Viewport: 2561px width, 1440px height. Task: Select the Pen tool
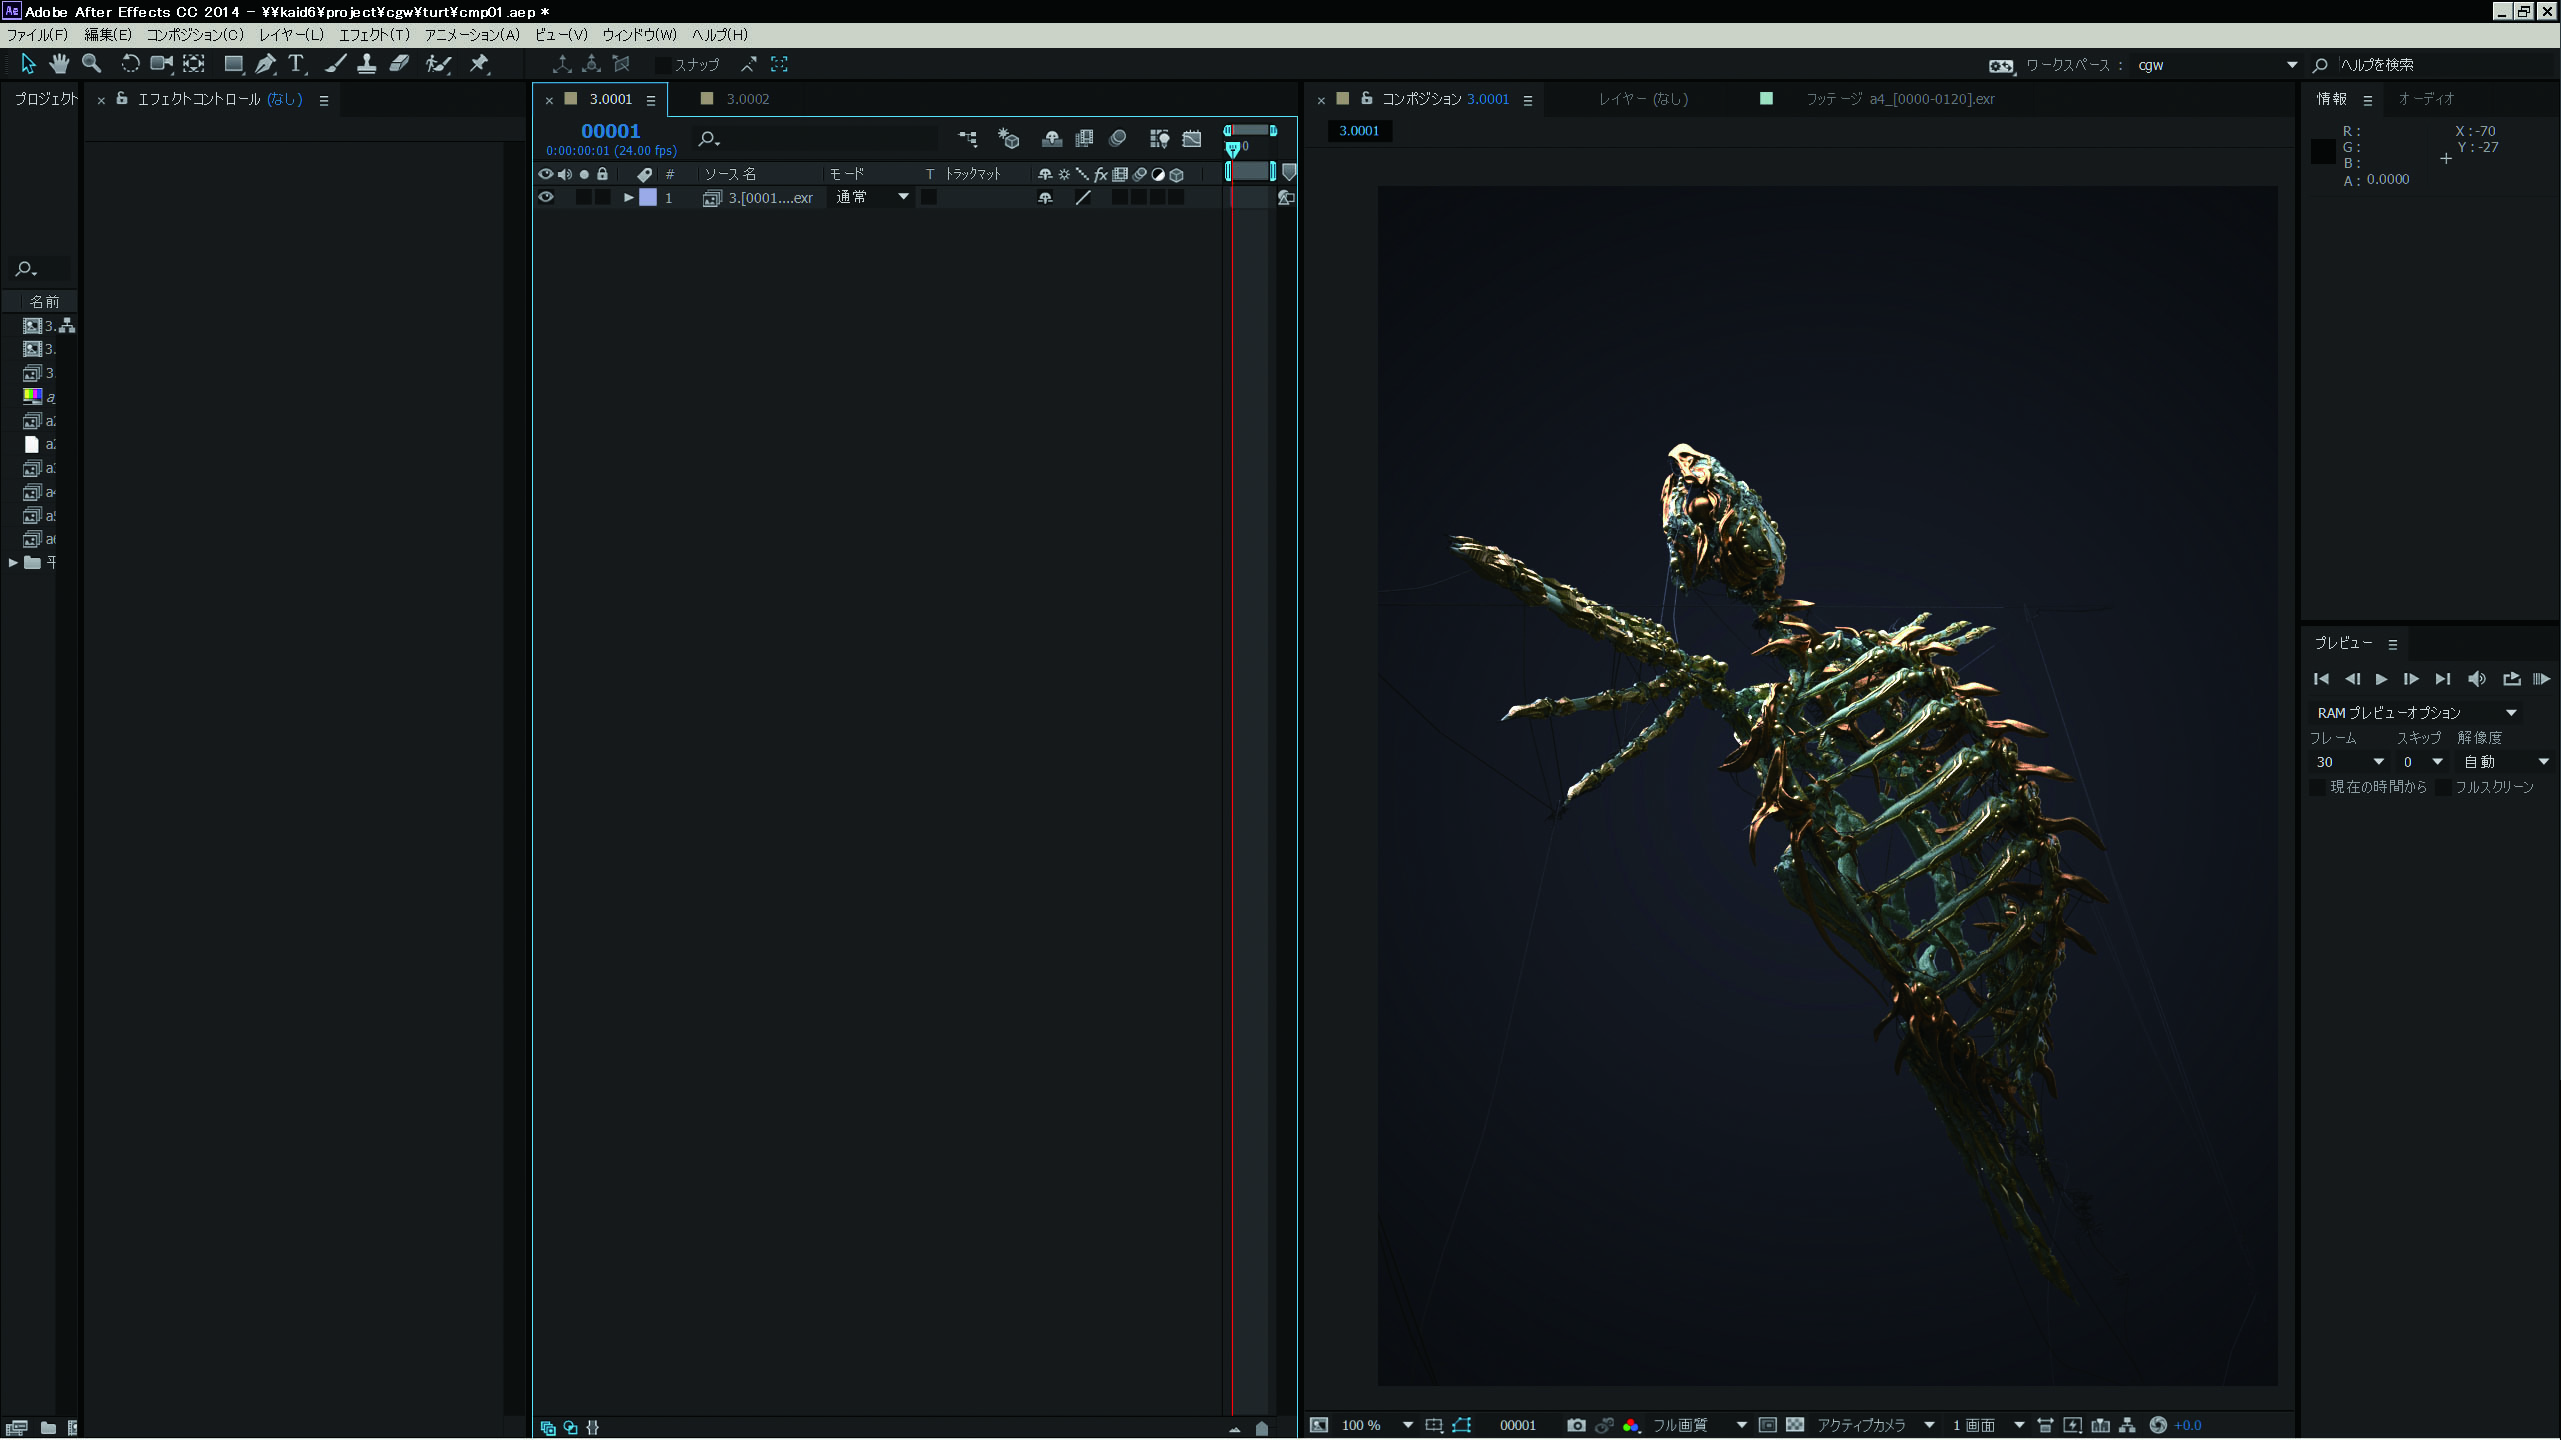click(266, 64)
